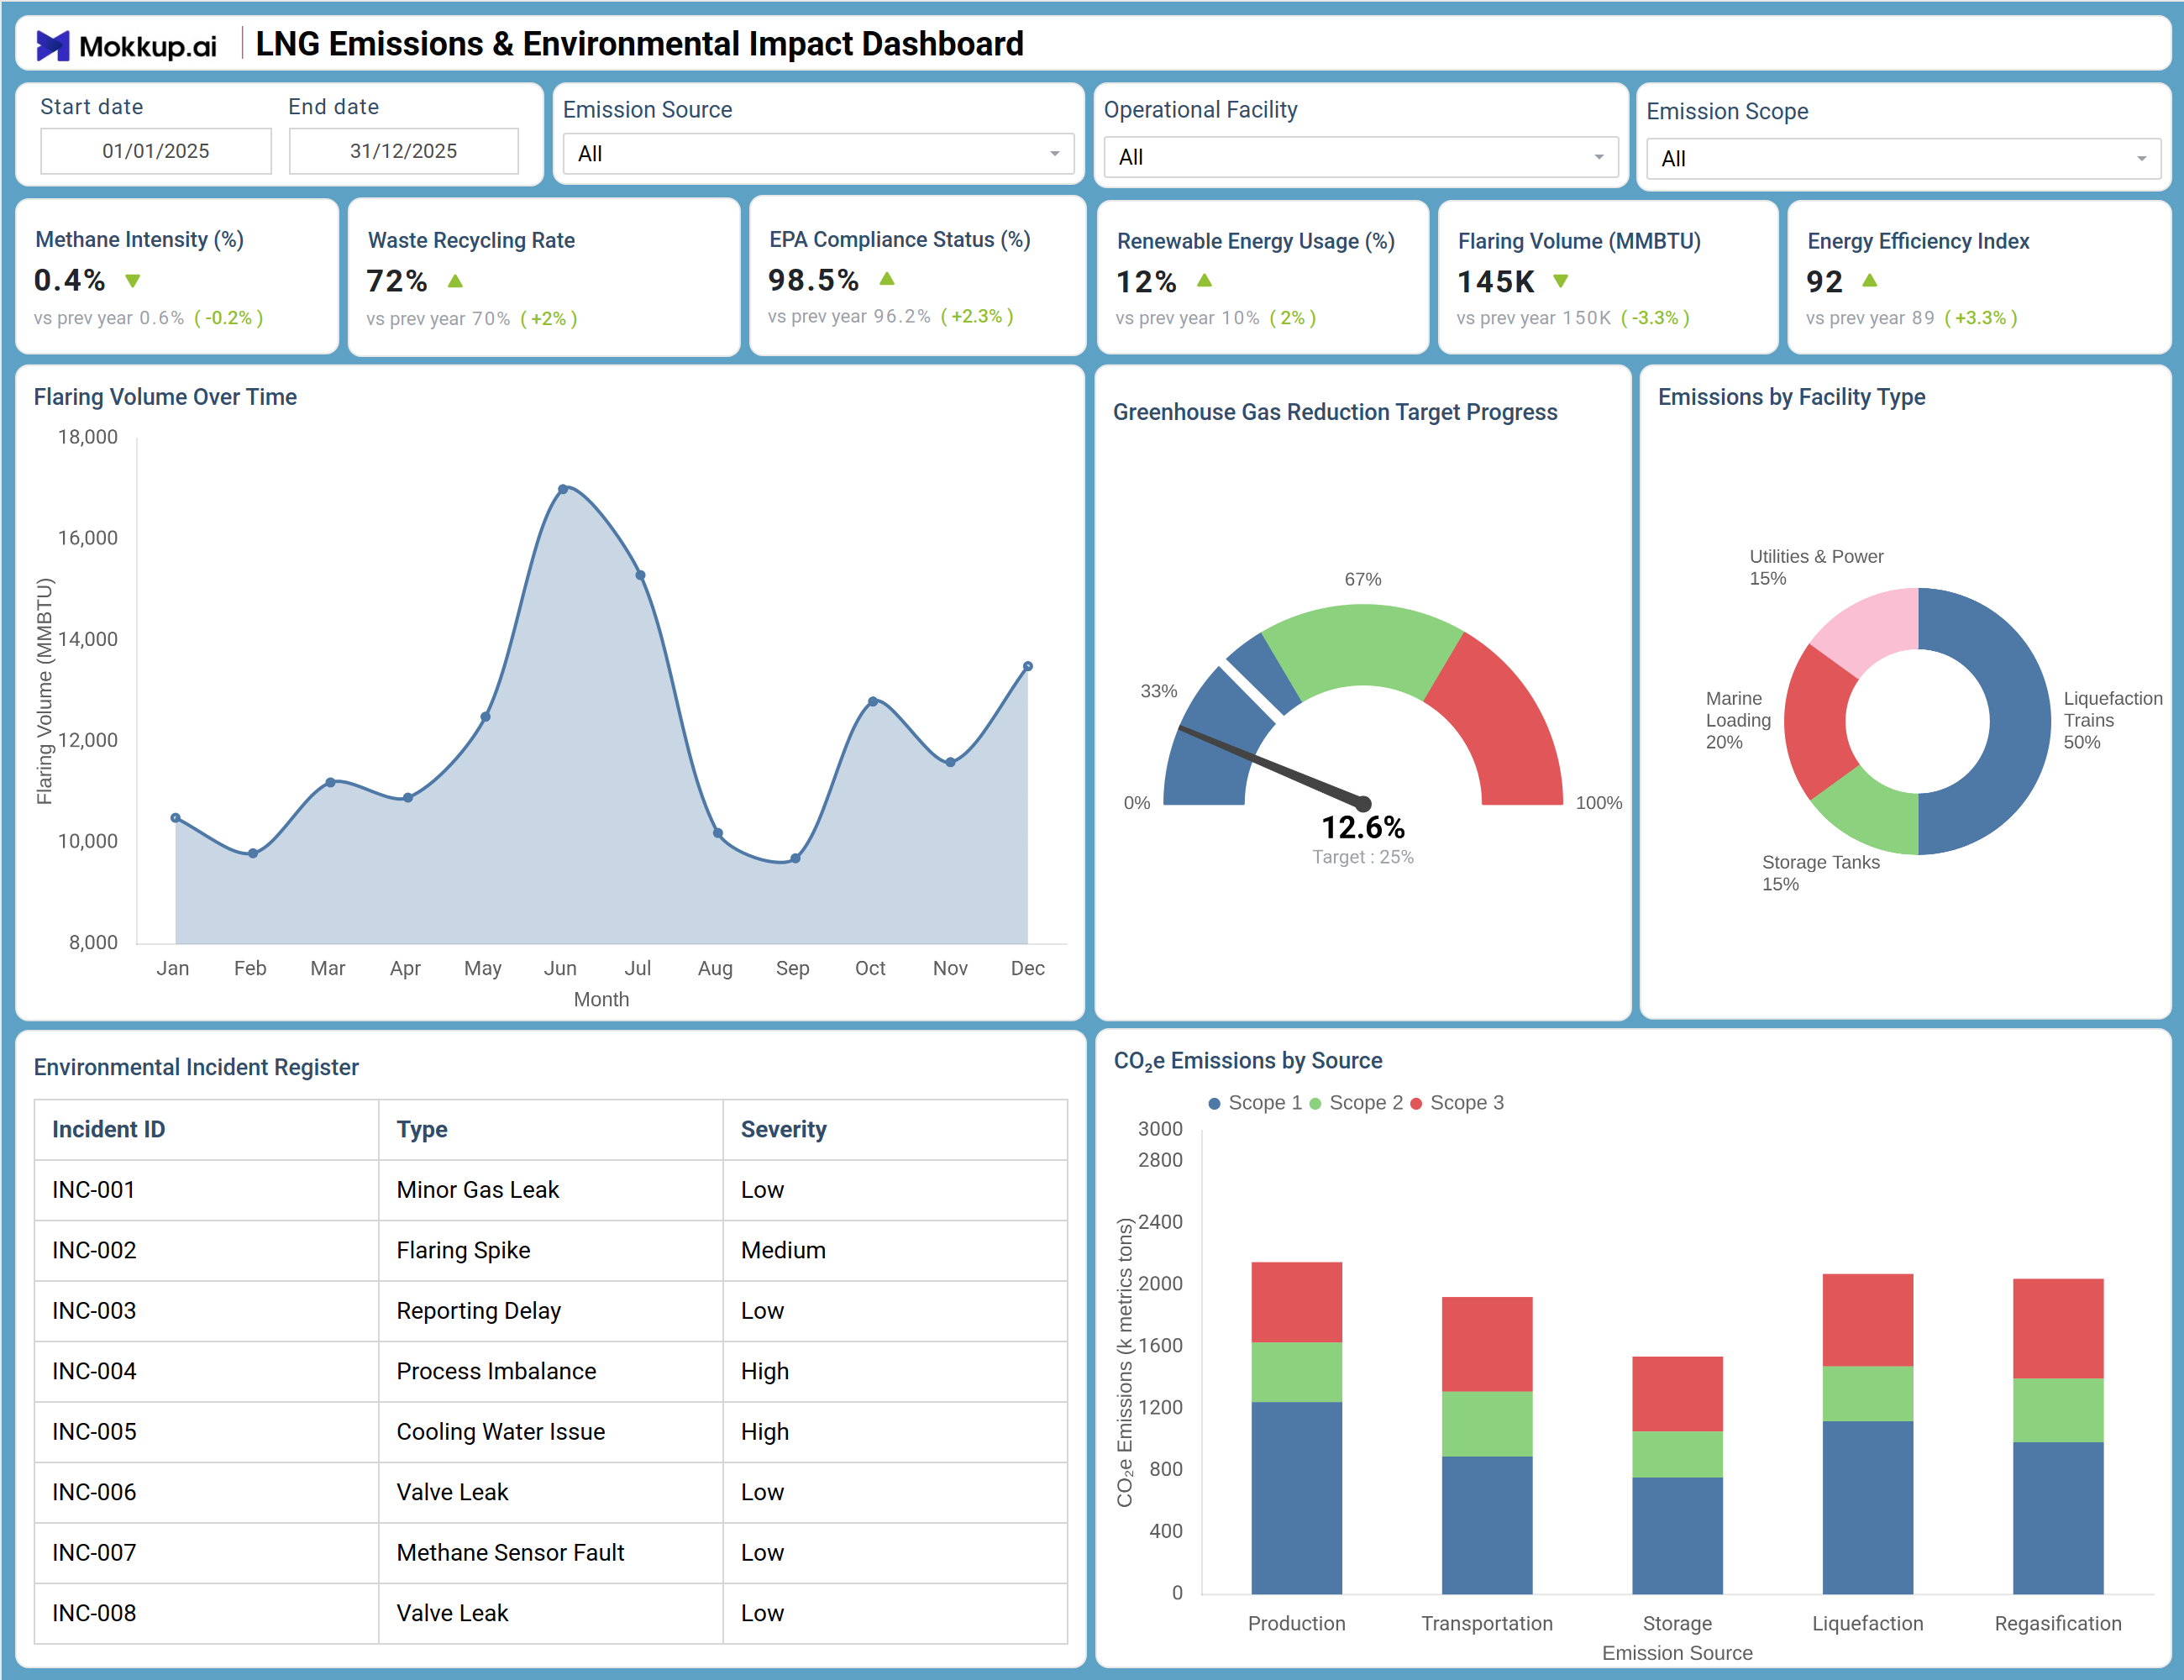The width and height of the screenshot is (2184, 1680).
Task: Click the Storage Scope 1 bar segment
Action: pos(1677,1535)
